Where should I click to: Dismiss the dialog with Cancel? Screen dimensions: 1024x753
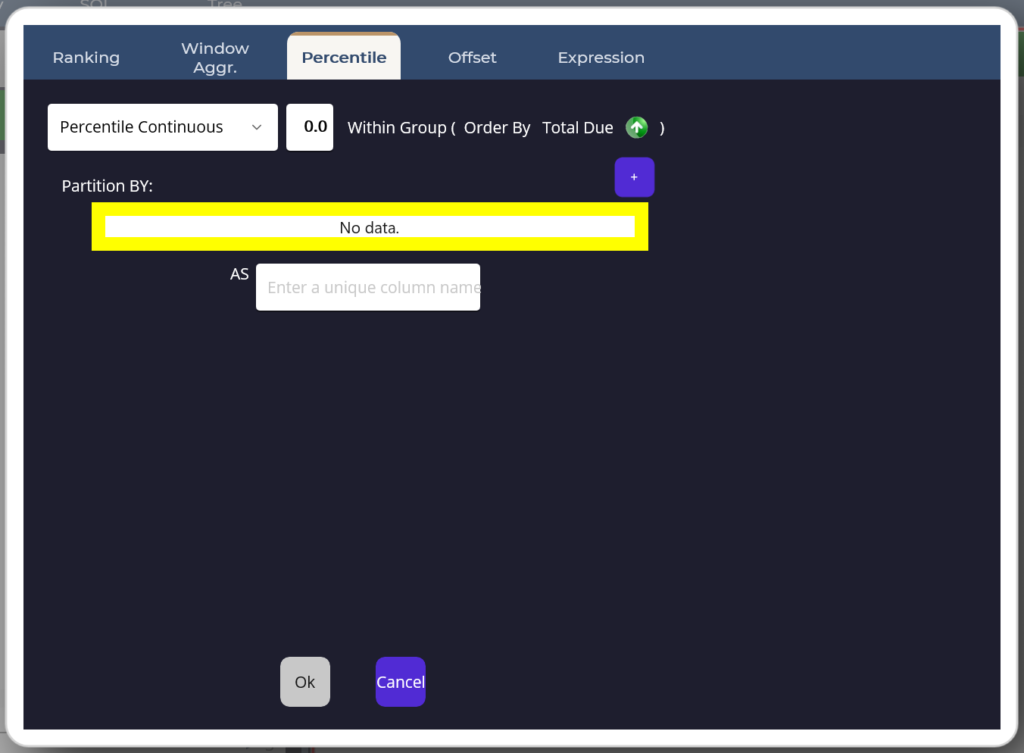coord(400,682)
